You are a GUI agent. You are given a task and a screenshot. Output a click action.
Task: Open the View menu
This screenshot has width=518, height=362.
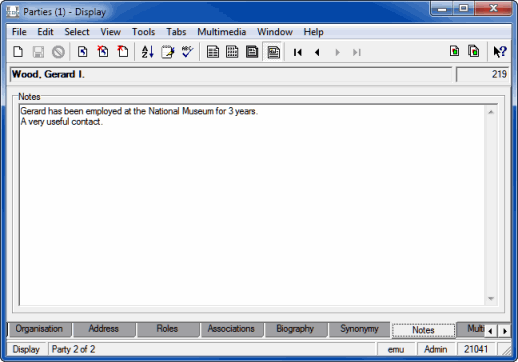coord(111,32)
